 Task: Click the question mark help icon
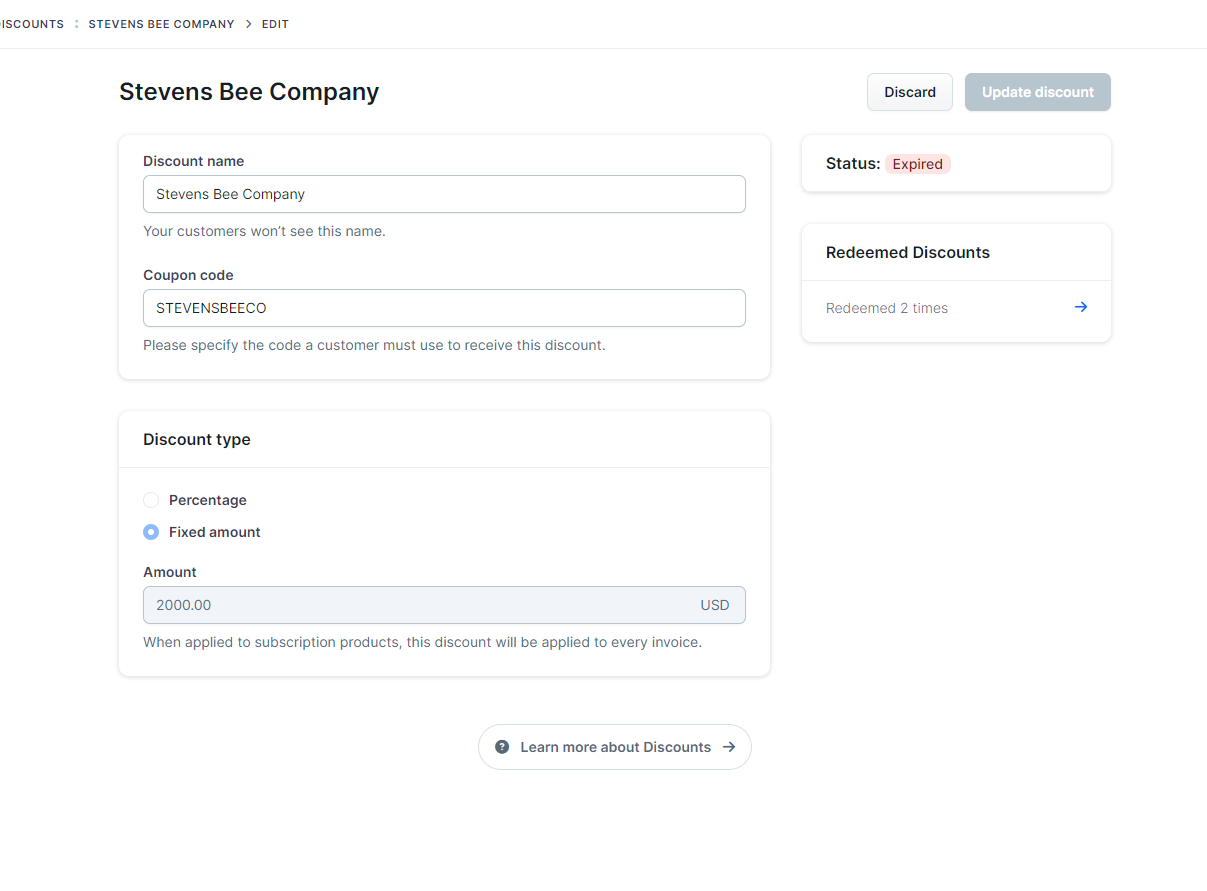[502, 747]
